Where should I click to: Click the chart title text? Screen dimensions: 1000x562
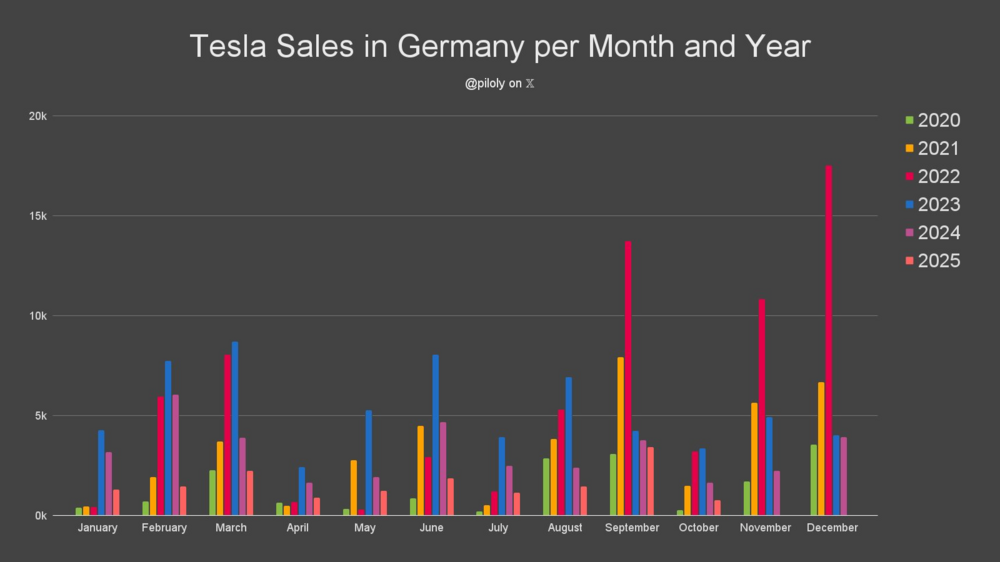500,46
